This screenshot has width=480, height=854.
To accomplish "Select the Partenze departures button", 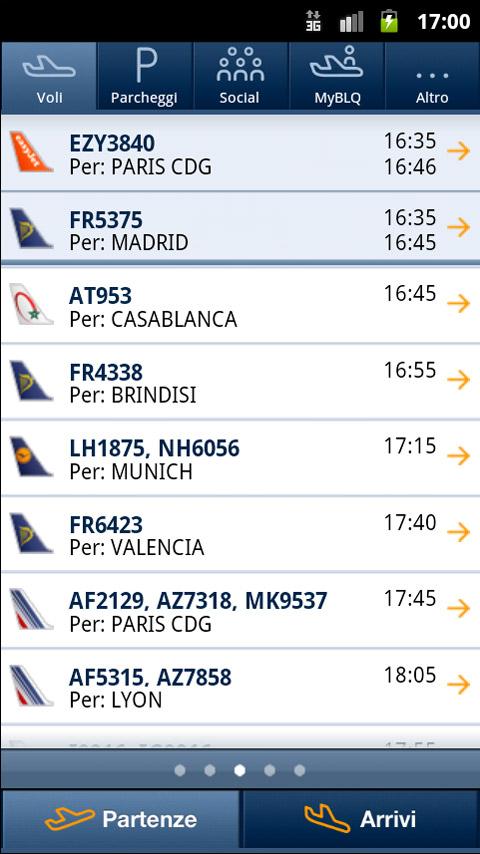I will pyautogui.click(x=120, y=820).
